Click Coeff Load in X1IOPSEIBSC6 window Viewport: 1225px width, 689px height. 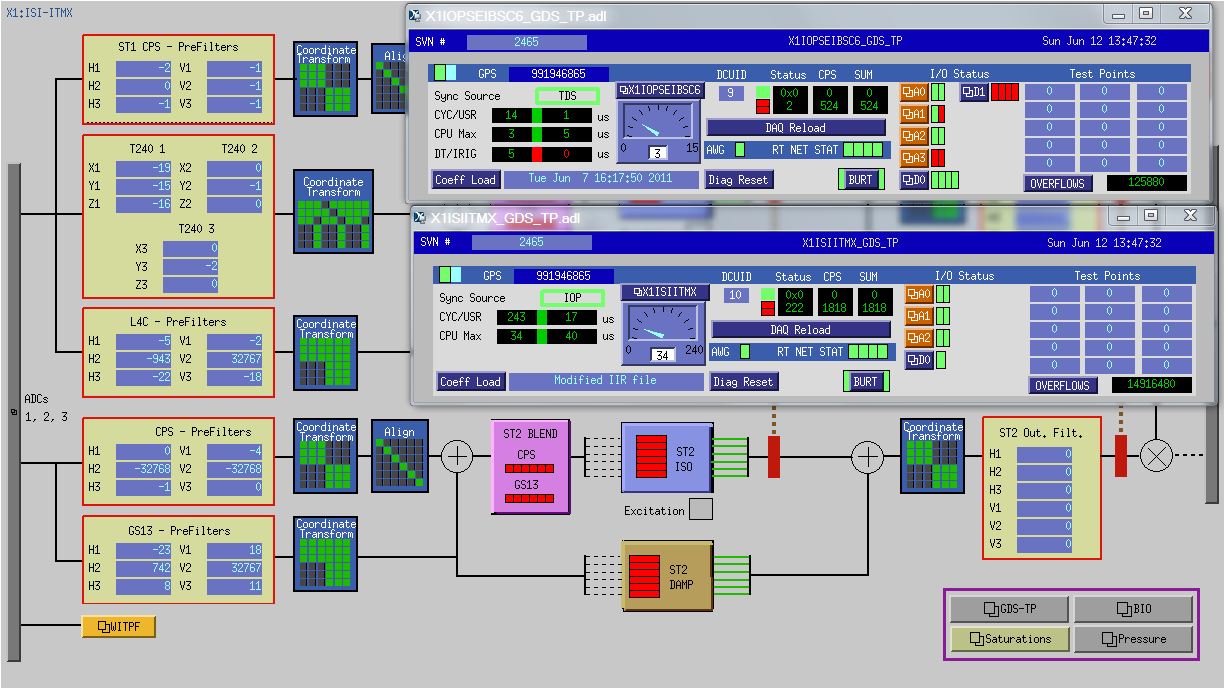(x=465, y=180)
